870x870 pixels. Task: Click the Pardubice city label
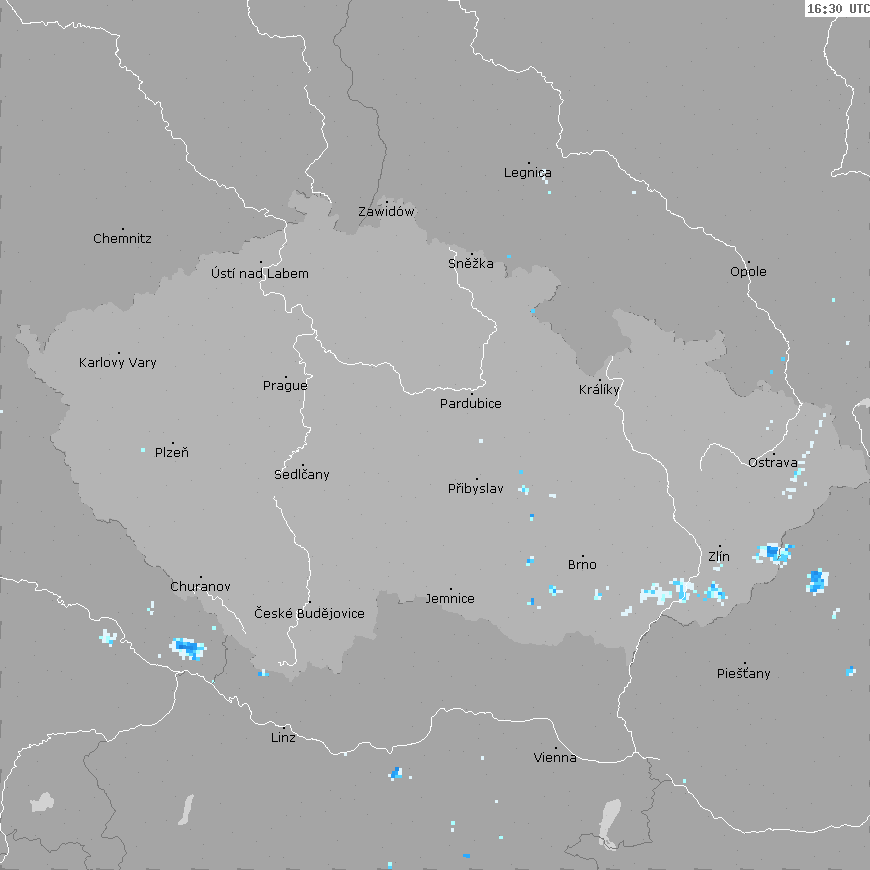pos(471,404)
